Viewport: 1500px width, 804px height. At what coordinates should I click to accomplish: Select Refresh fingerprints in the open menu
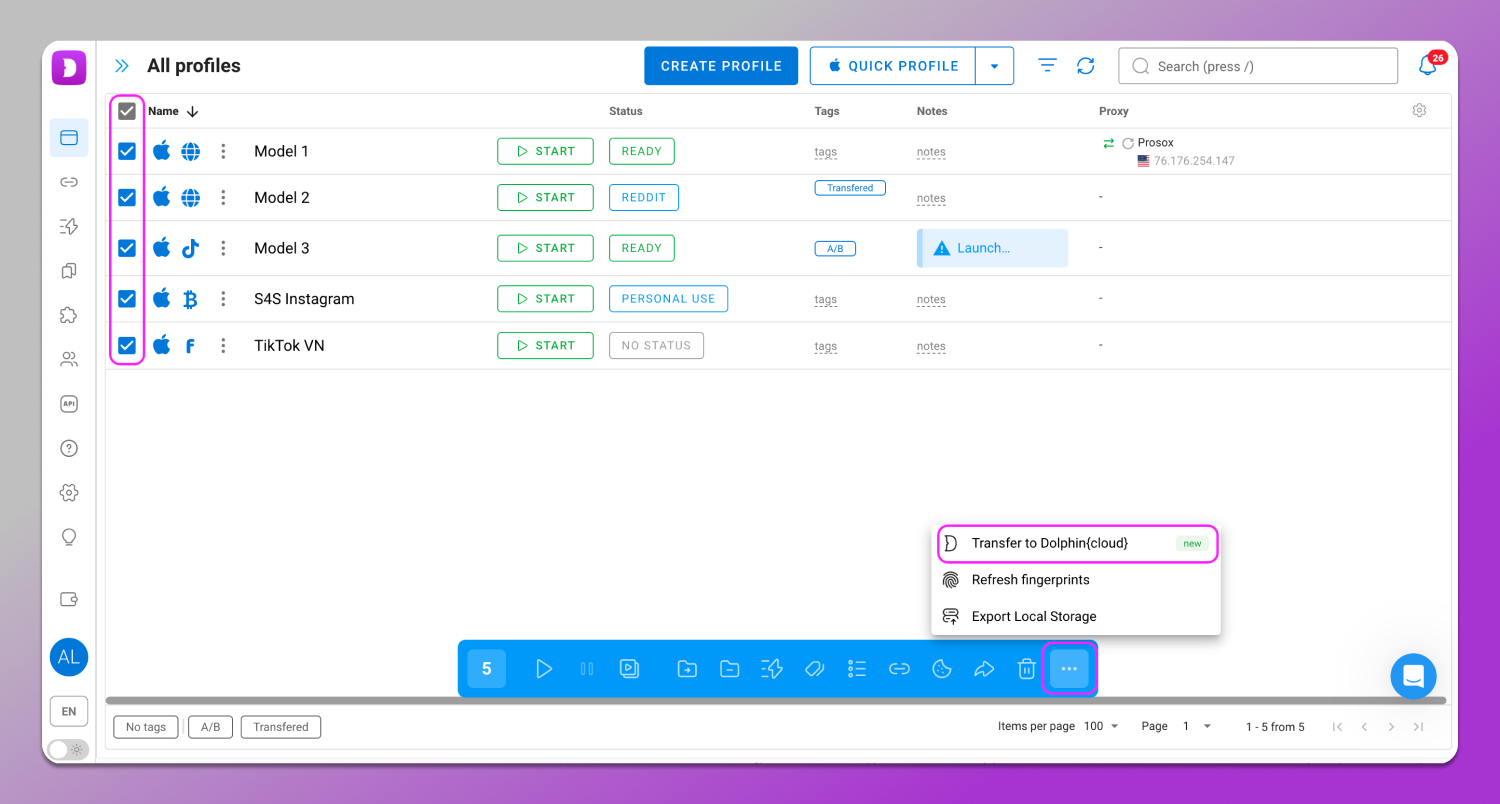[1030, 580]
